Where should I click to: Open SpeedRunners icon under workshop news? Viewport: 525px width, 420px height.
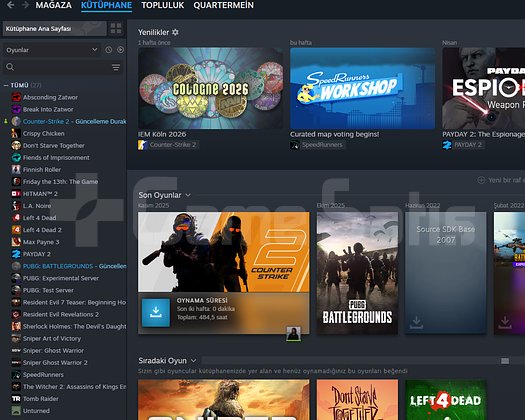295,145
